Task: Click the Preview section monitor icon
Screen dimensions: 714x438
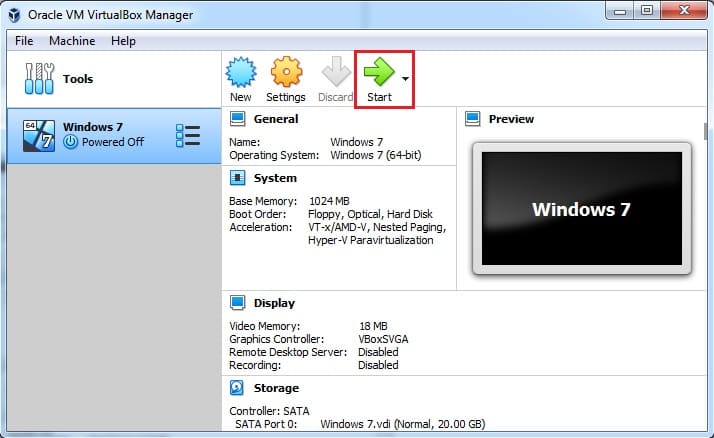Action: tap(473, 119)
